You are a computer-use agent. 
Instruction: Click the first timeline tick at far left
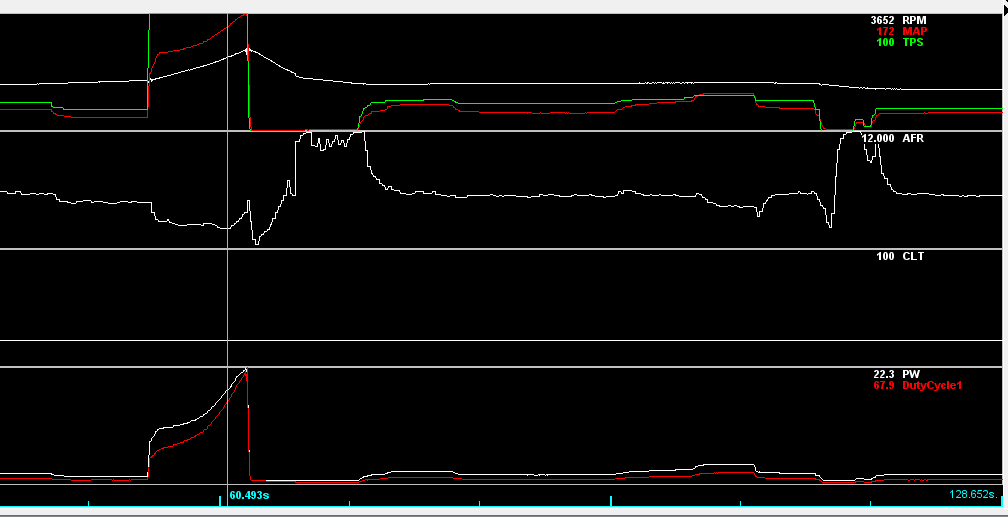89,502
